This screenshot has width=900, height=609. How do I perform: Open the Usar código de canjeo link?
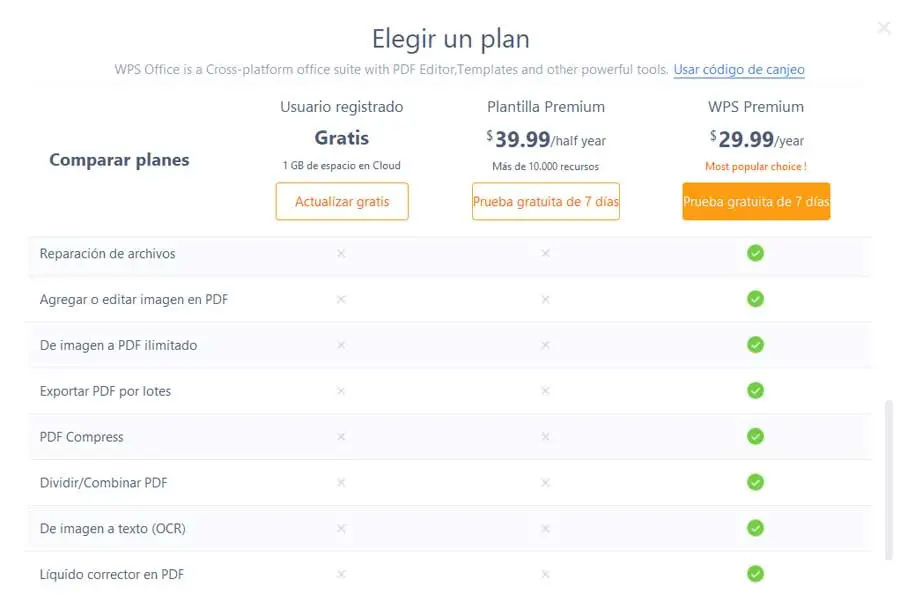(739, 70)
